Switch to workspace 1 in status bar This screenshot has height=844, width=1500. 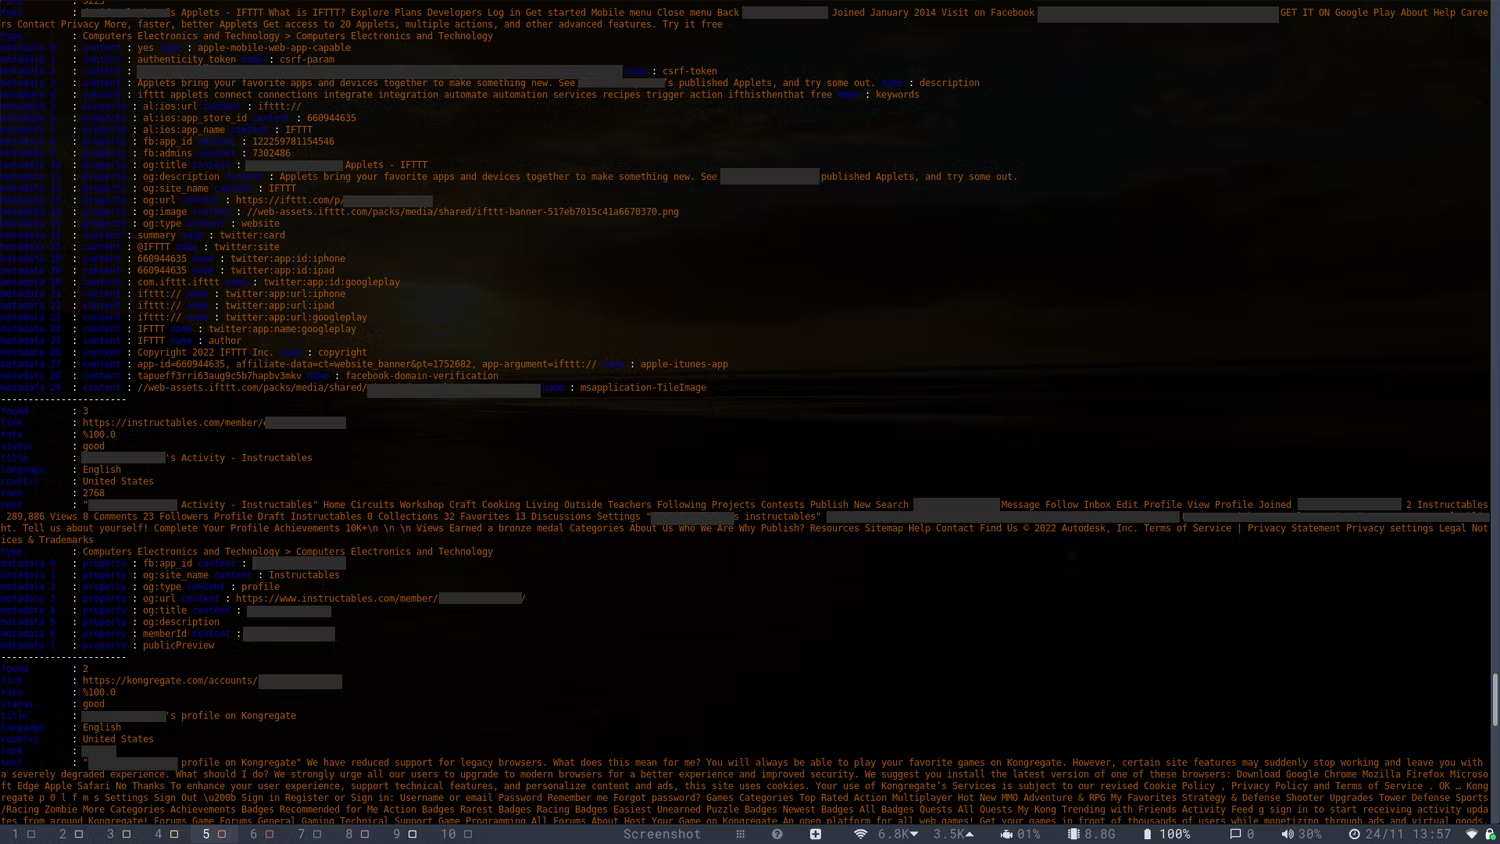click(23, 834)
